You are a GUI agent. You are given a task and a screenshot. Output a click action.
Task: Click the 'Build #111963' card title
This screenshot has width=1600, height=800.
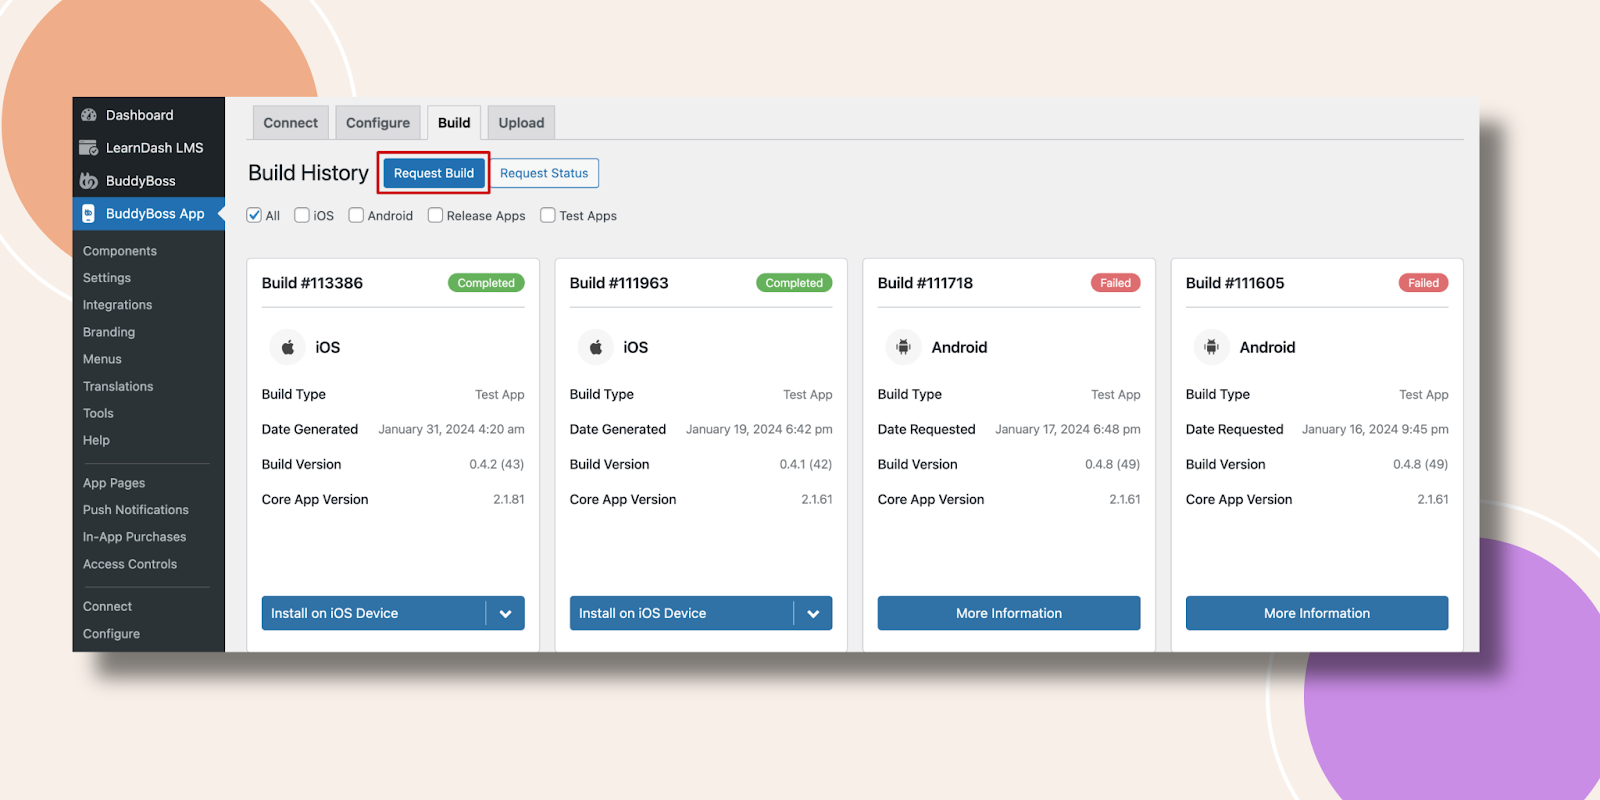tap(619, 283)
